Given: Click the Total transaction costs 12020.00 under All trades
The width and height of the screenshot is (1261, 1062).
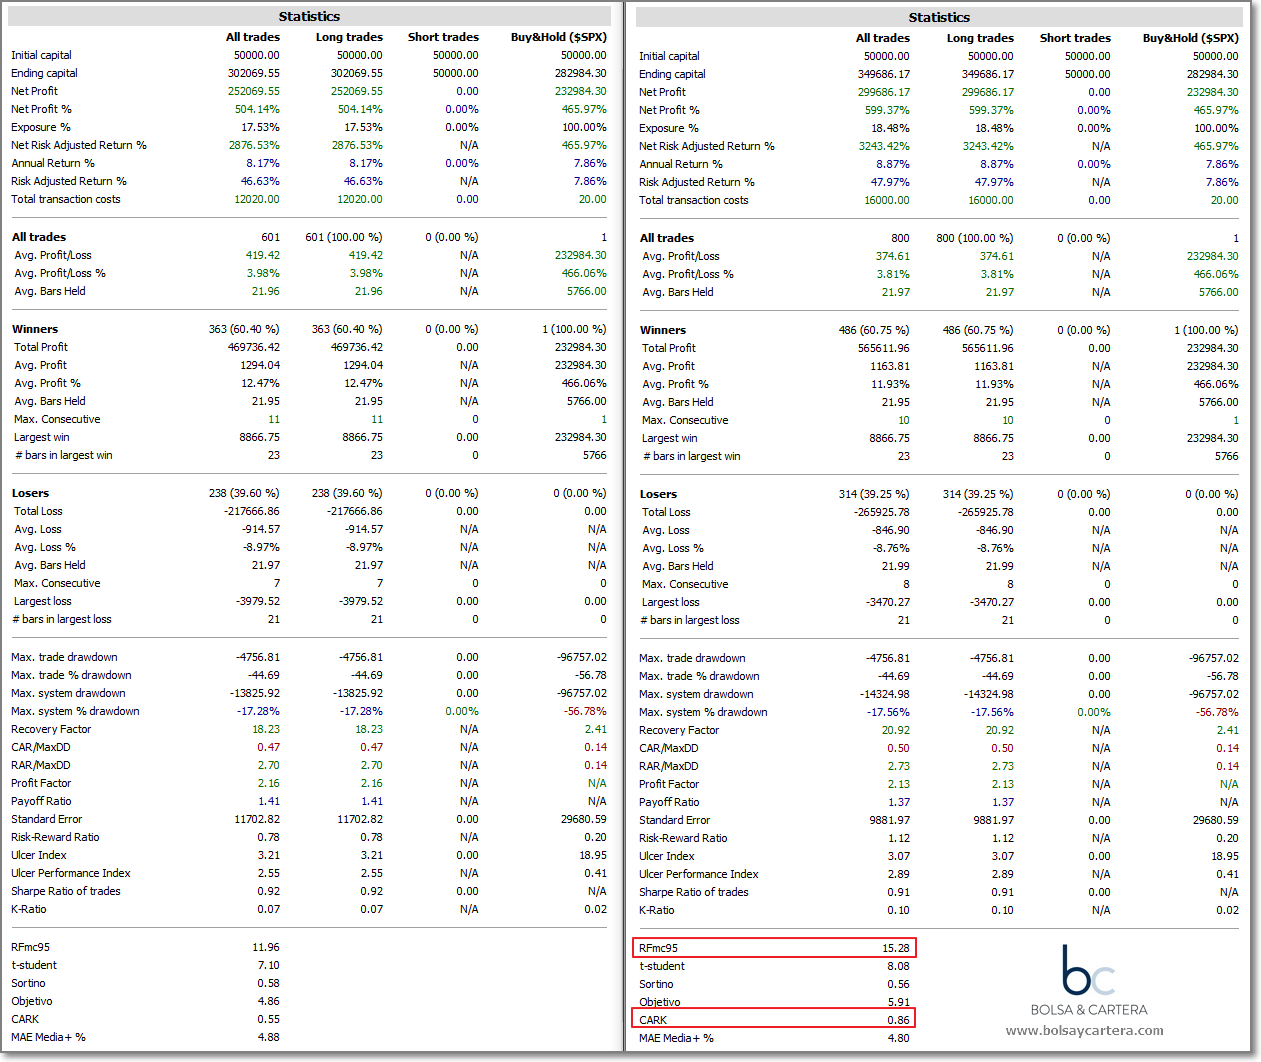Looking at the screenshot, I should [258, 199].
